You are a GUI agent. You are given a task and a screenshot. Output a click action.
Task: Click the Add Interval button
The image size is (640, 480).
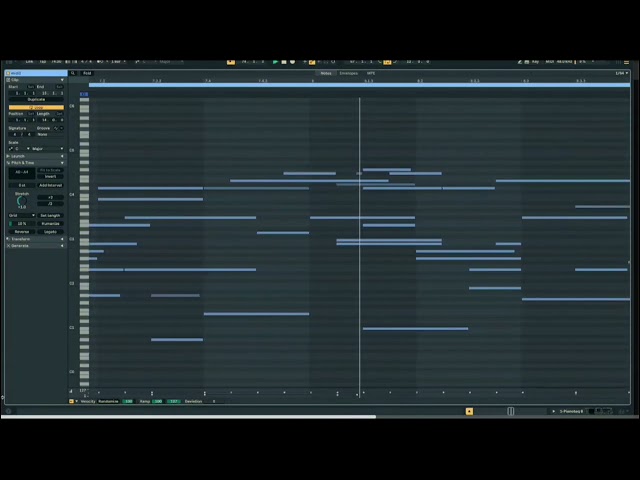click(x=50, y=185)
